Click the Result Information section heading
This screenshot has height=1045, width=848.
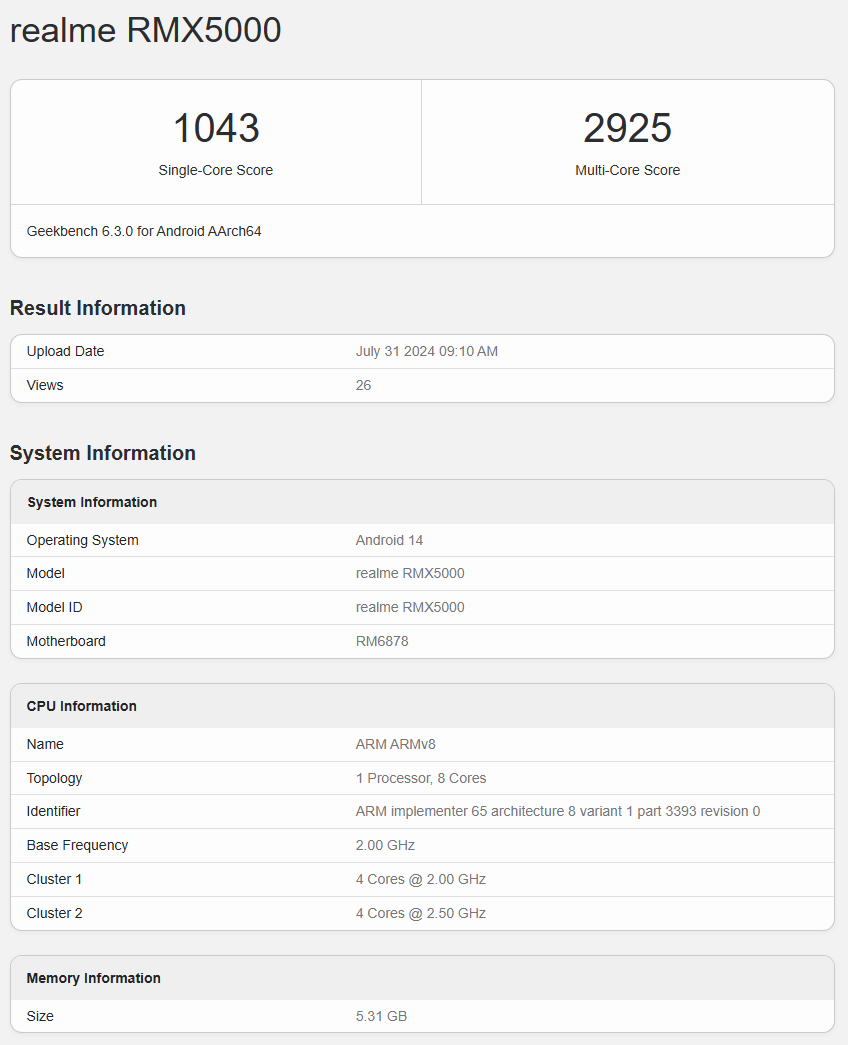pyautogui.click(x=97, y=308)
